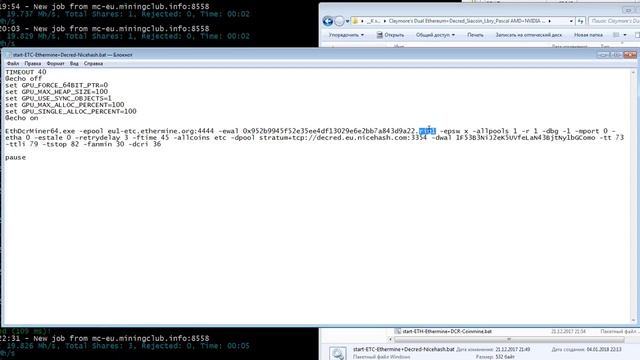This screenshot has height=360, width=640.
Task: Click the Notepad title bar text
Action: pyautogui.click(x=73, y=55)
